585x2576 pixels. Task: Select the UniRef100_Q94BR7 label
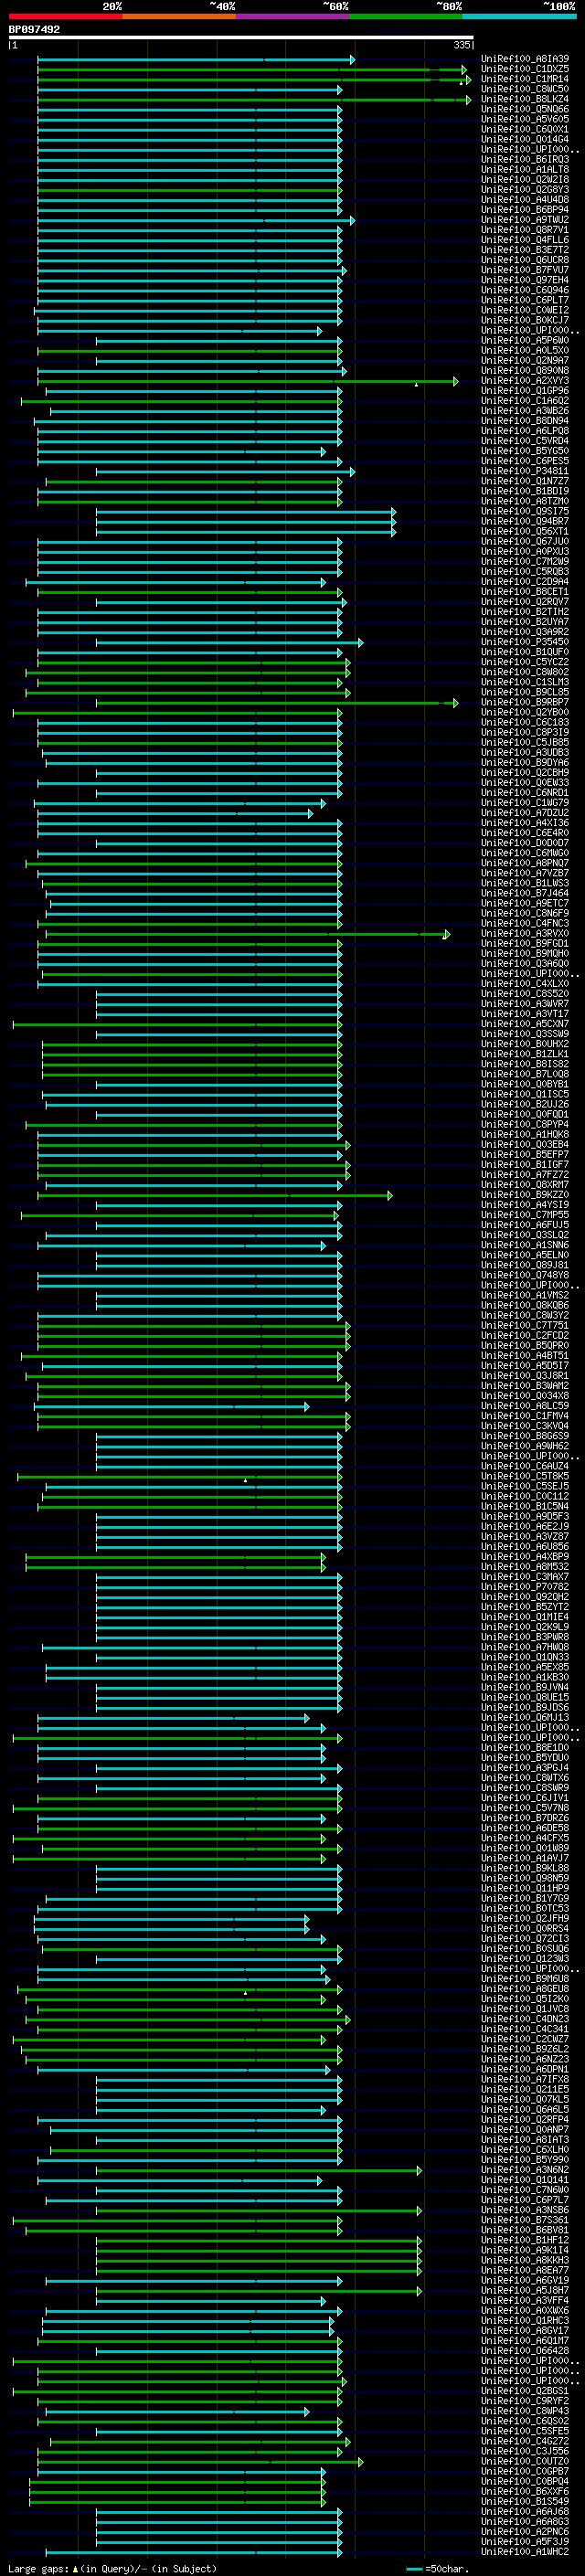point(525,521)
